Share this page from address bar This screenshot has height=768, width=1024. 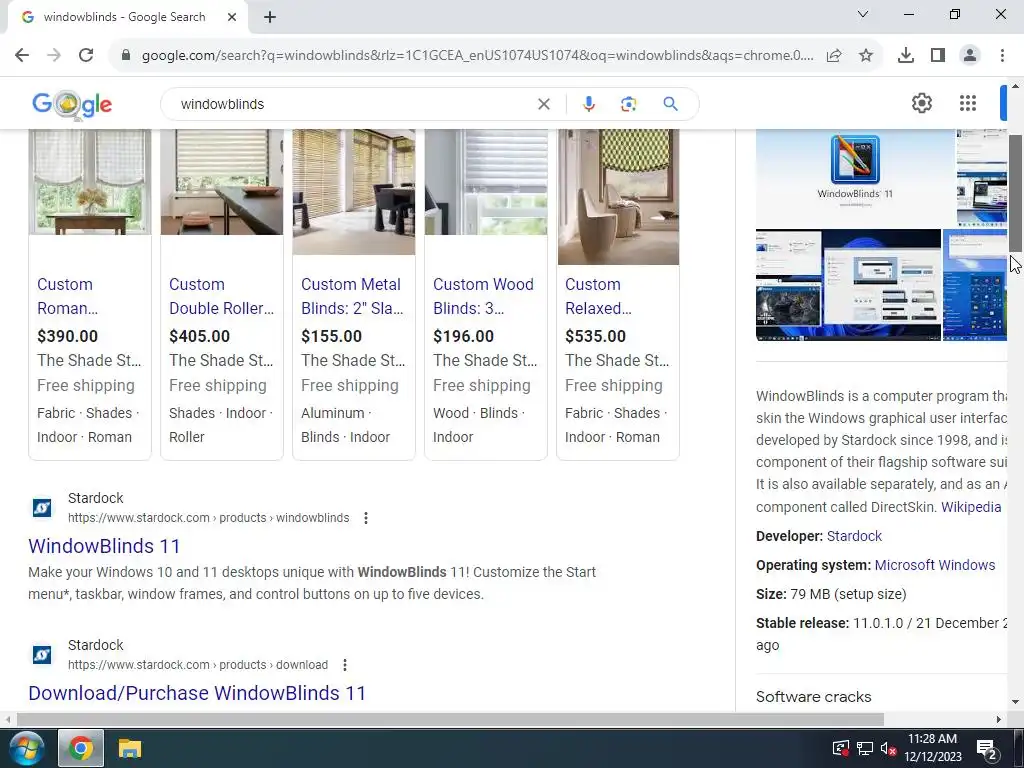click(834, 56)
